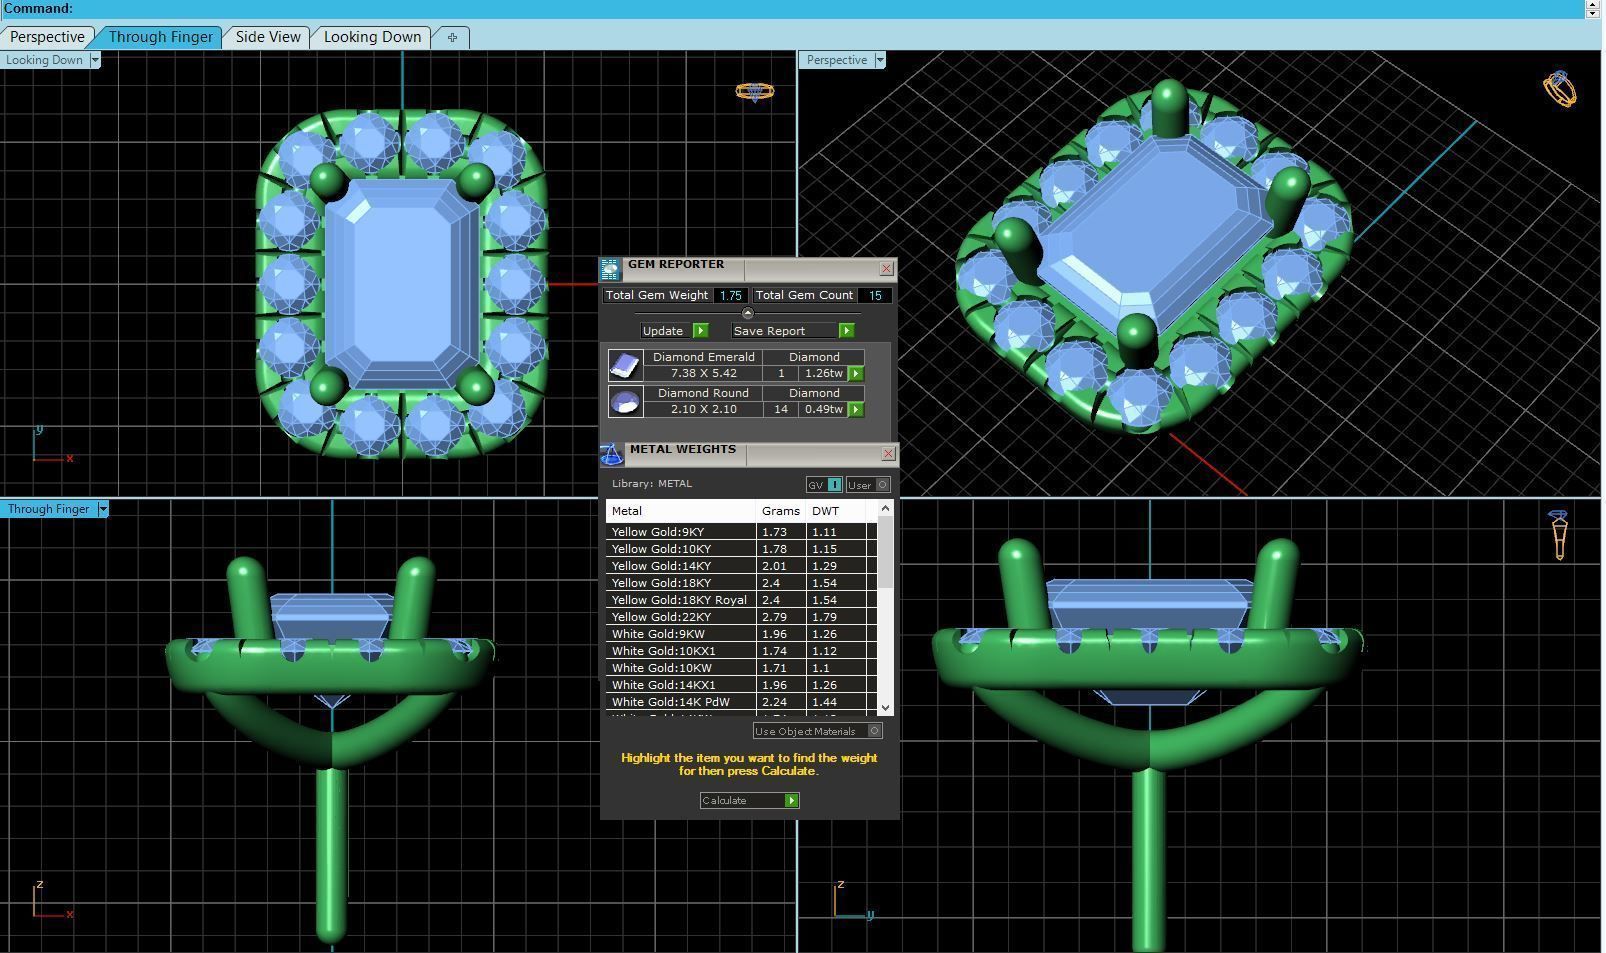Click the Metal column header
Screen dimensions: 1606x953
pyautogui.click(x=680, y=511)
